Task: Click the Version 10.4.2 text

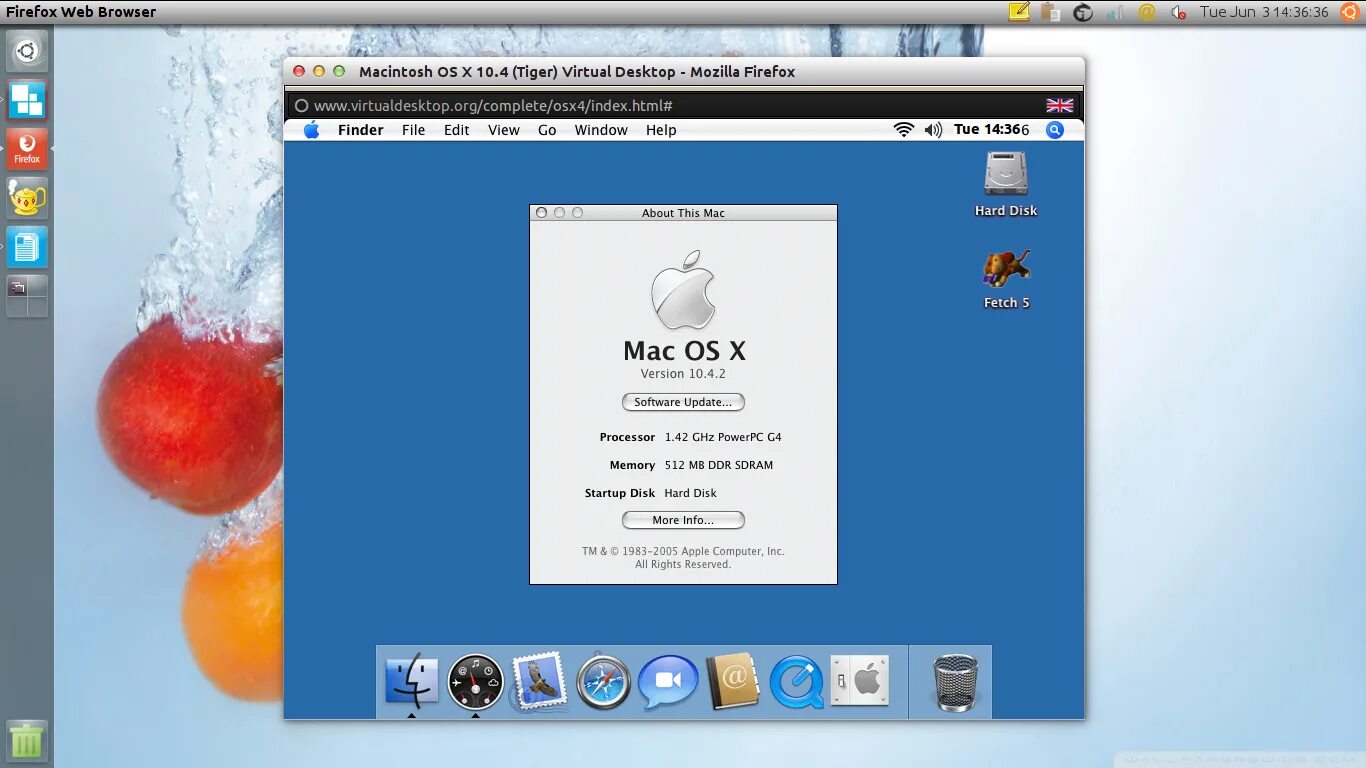Action: [683, 374]
